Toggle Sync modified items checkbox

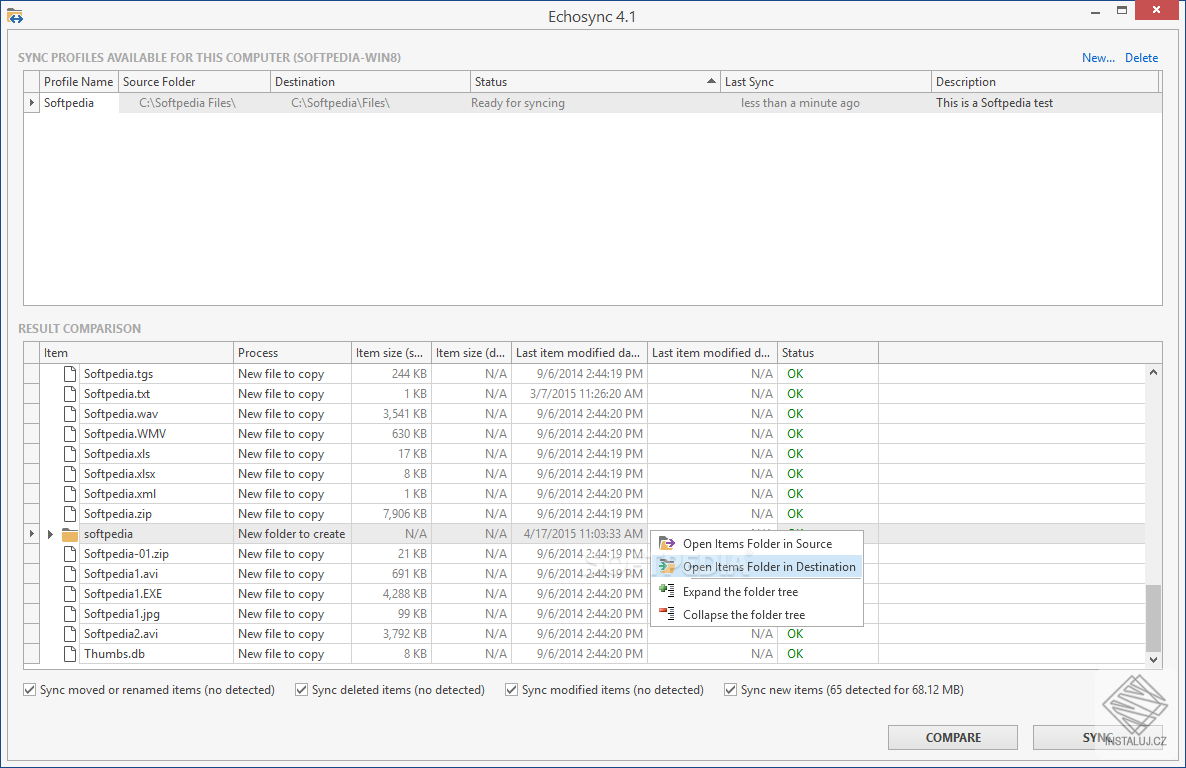[511, 689]
